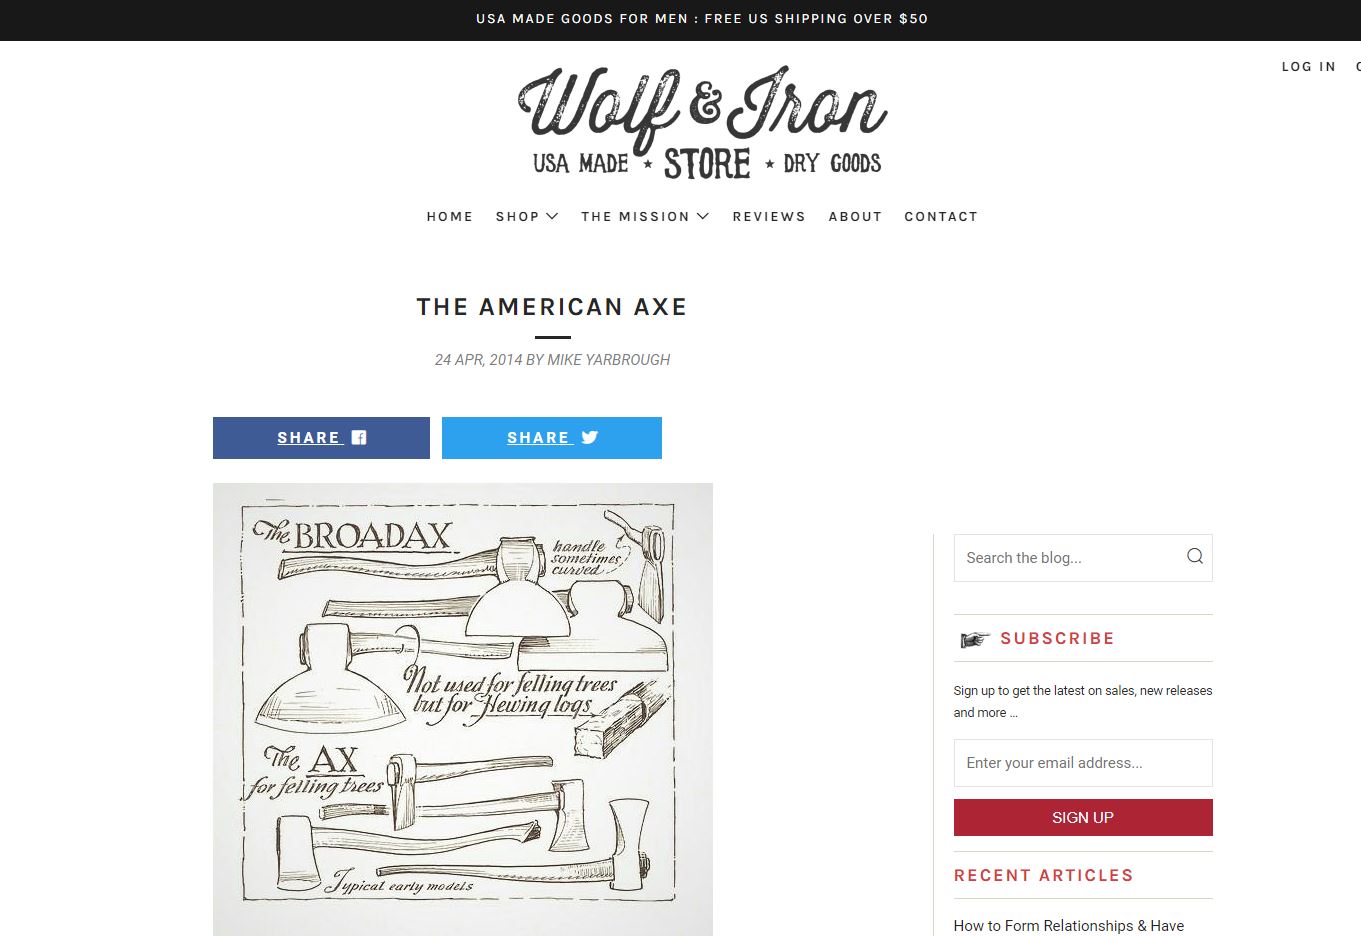Open the Reviews menu item
Viewport: 1361px width, 936px height.
click(769, 216)
